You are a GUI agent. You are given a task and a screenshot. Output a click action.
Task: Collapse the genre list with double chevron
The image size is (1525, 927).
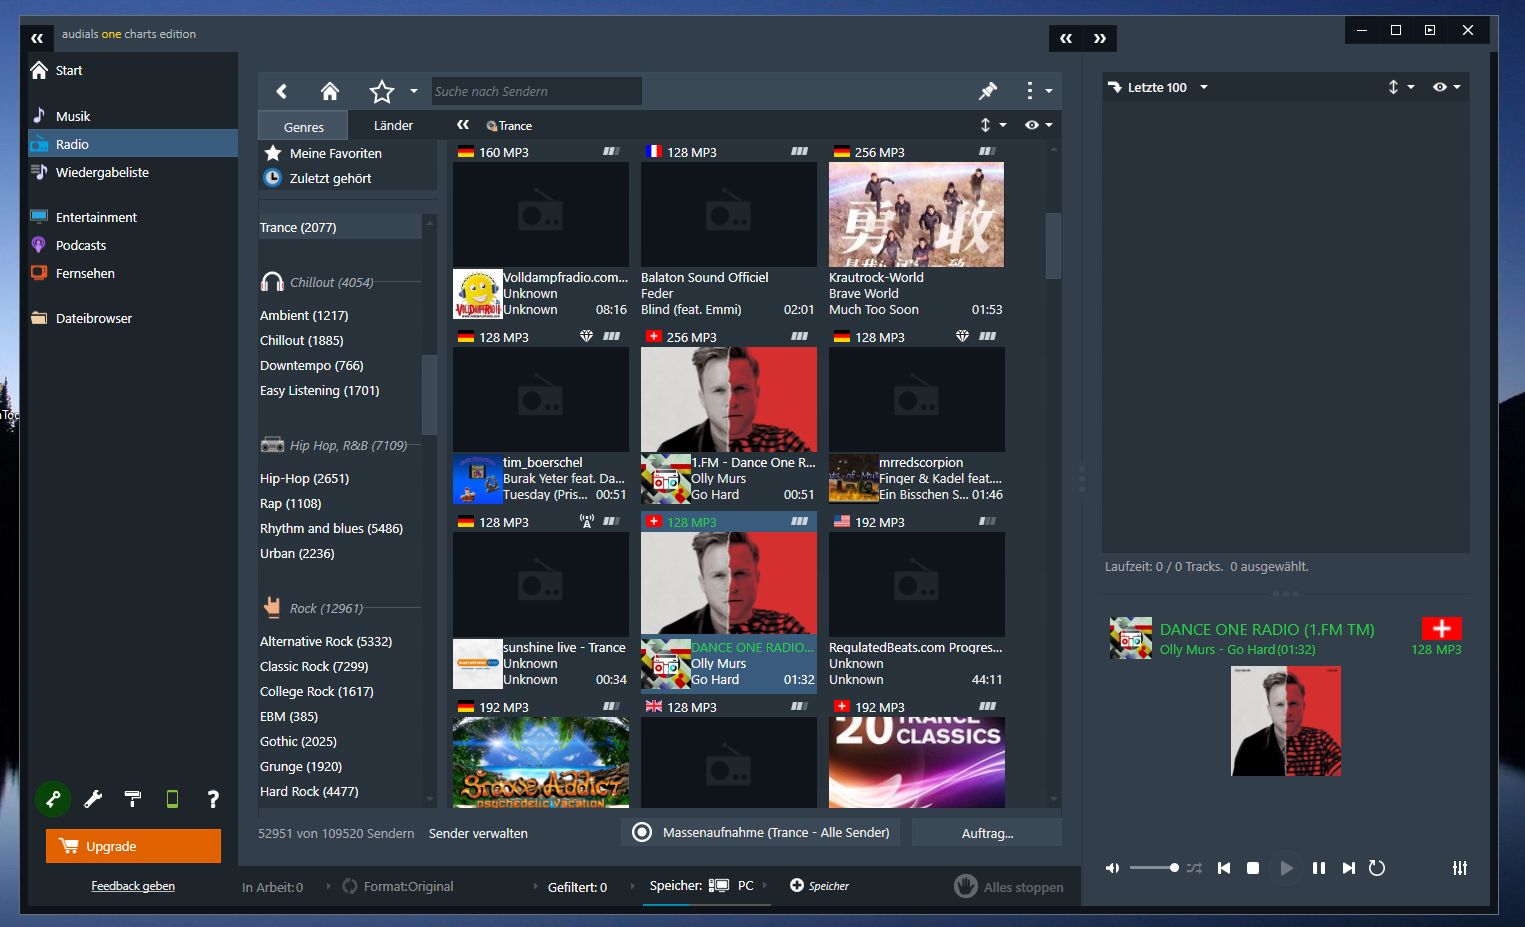tap(463, 125)
